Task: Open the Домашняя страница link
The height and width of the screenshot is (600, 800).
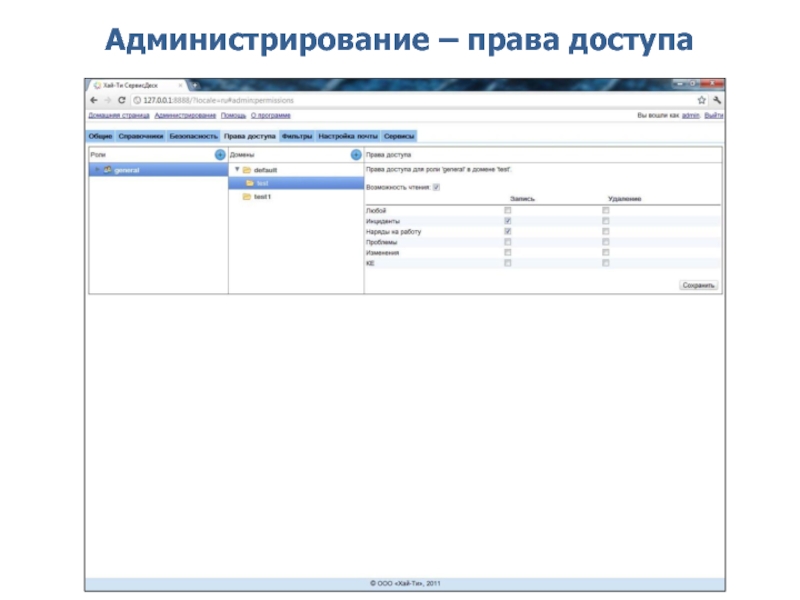Action: [119, 116]
